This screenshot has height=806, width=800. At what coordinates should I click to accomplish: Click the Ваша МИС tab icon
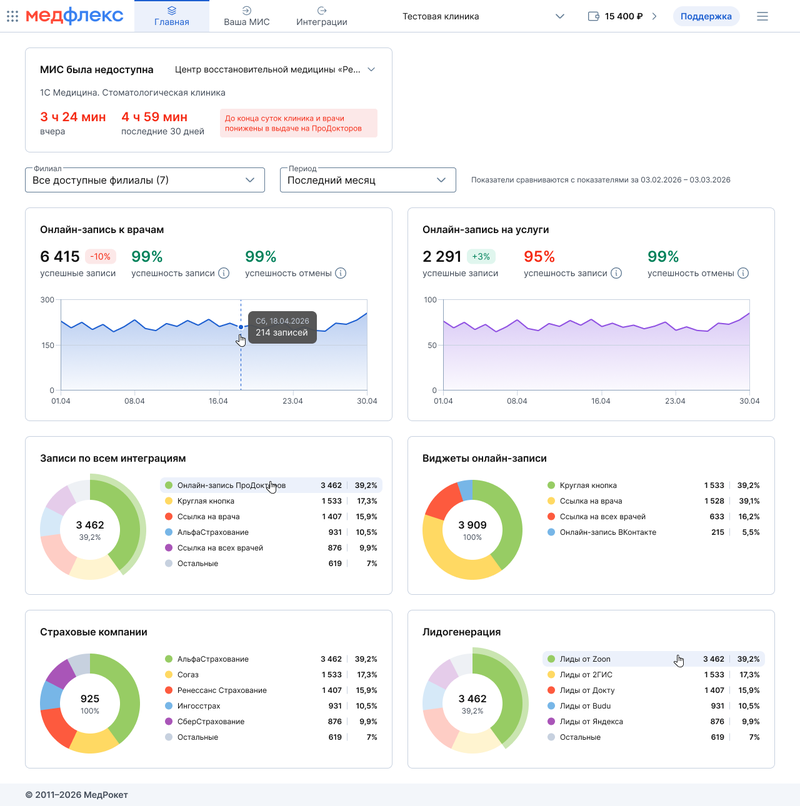[x=247, y=10]
